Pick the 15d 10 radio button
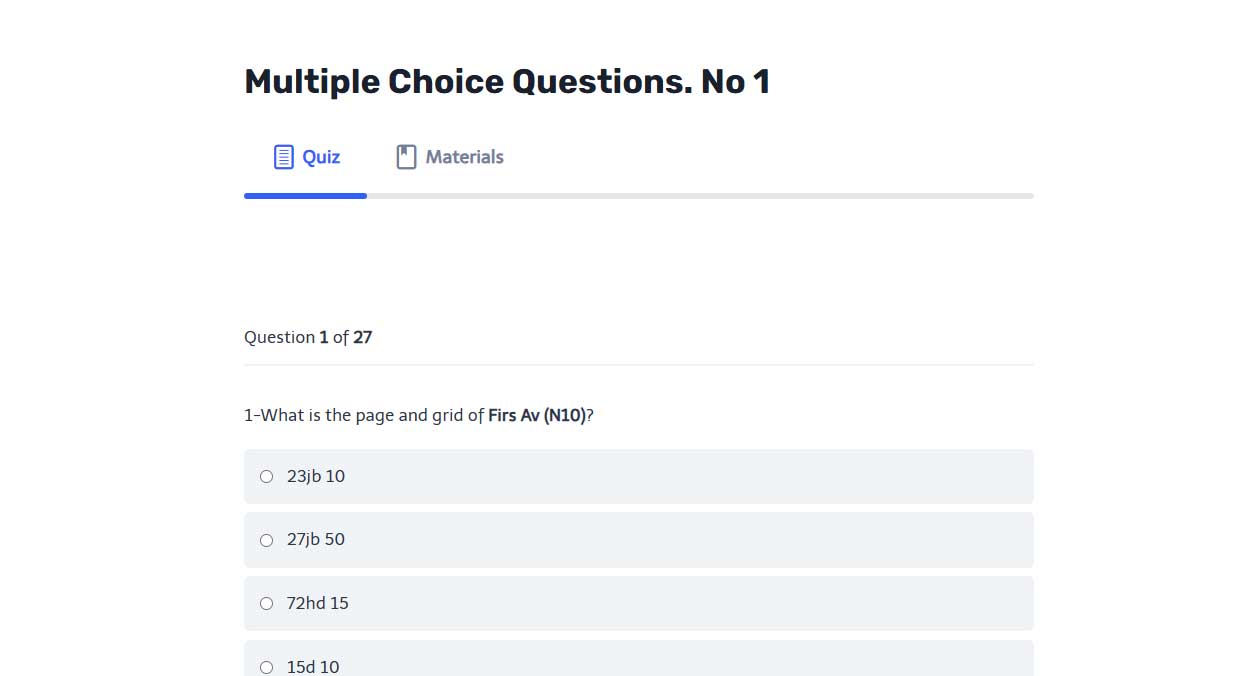This screenshot has width=1253, height=676. [x=266, y=667]
